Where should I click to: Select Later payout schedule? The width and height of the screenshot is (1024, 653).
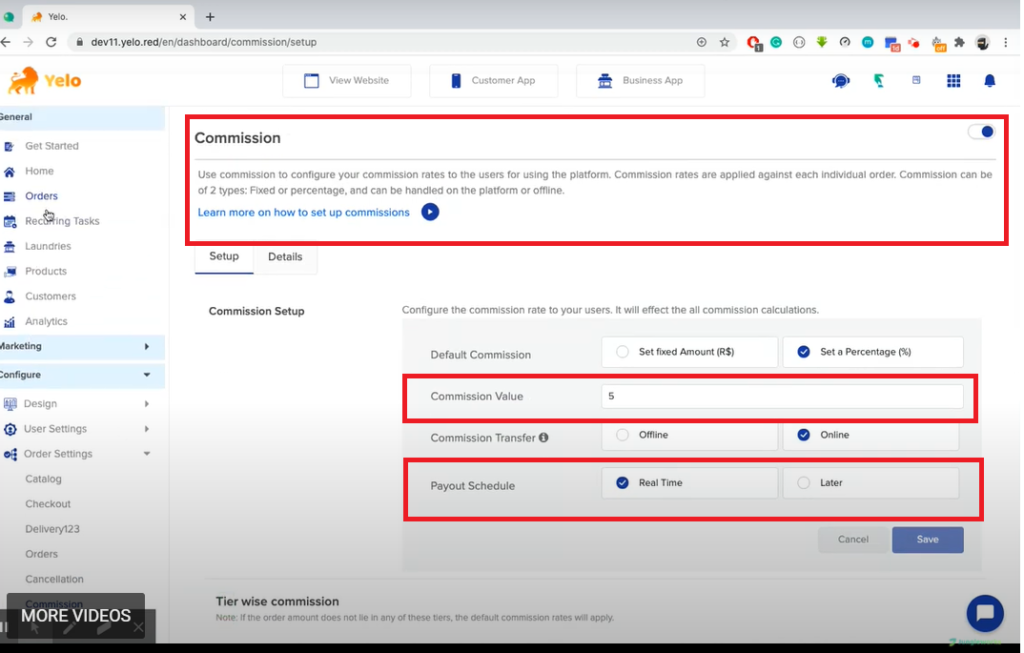click(871, 483)
